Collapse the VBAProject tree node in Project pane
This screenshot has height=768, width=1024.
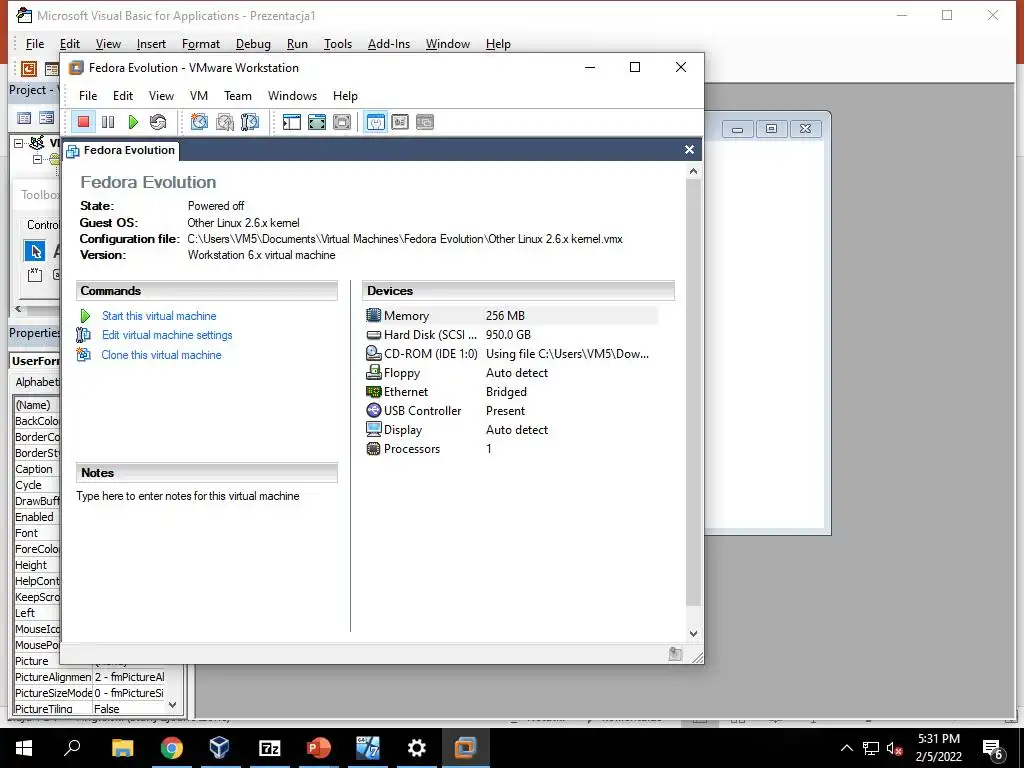(x=18, y=142)
